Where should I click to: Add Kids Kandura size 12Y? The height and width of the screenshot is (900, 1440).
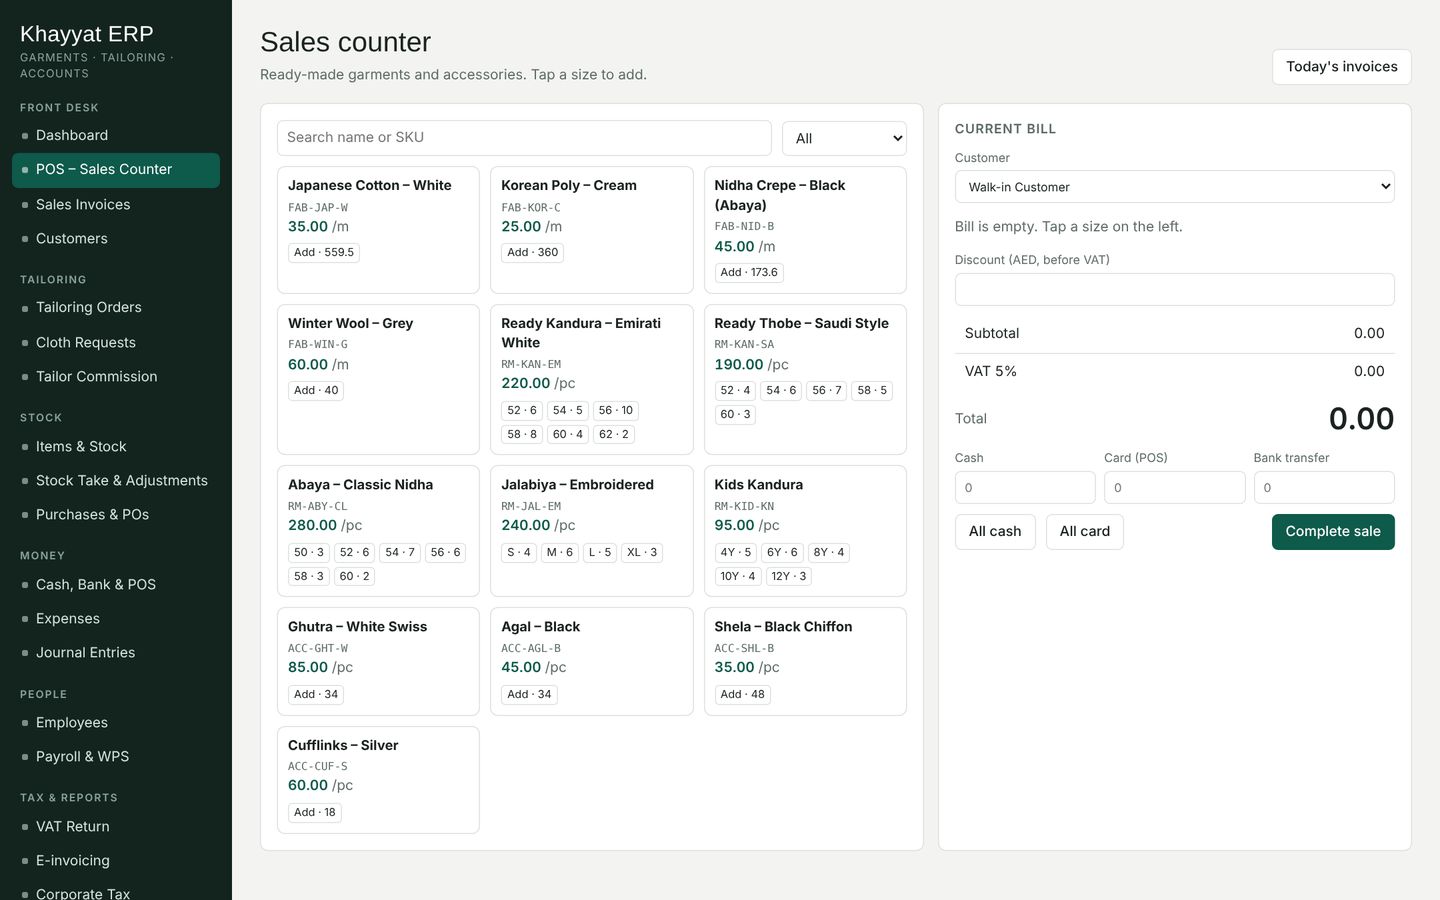pyautogui.click(x=789, y=577)
